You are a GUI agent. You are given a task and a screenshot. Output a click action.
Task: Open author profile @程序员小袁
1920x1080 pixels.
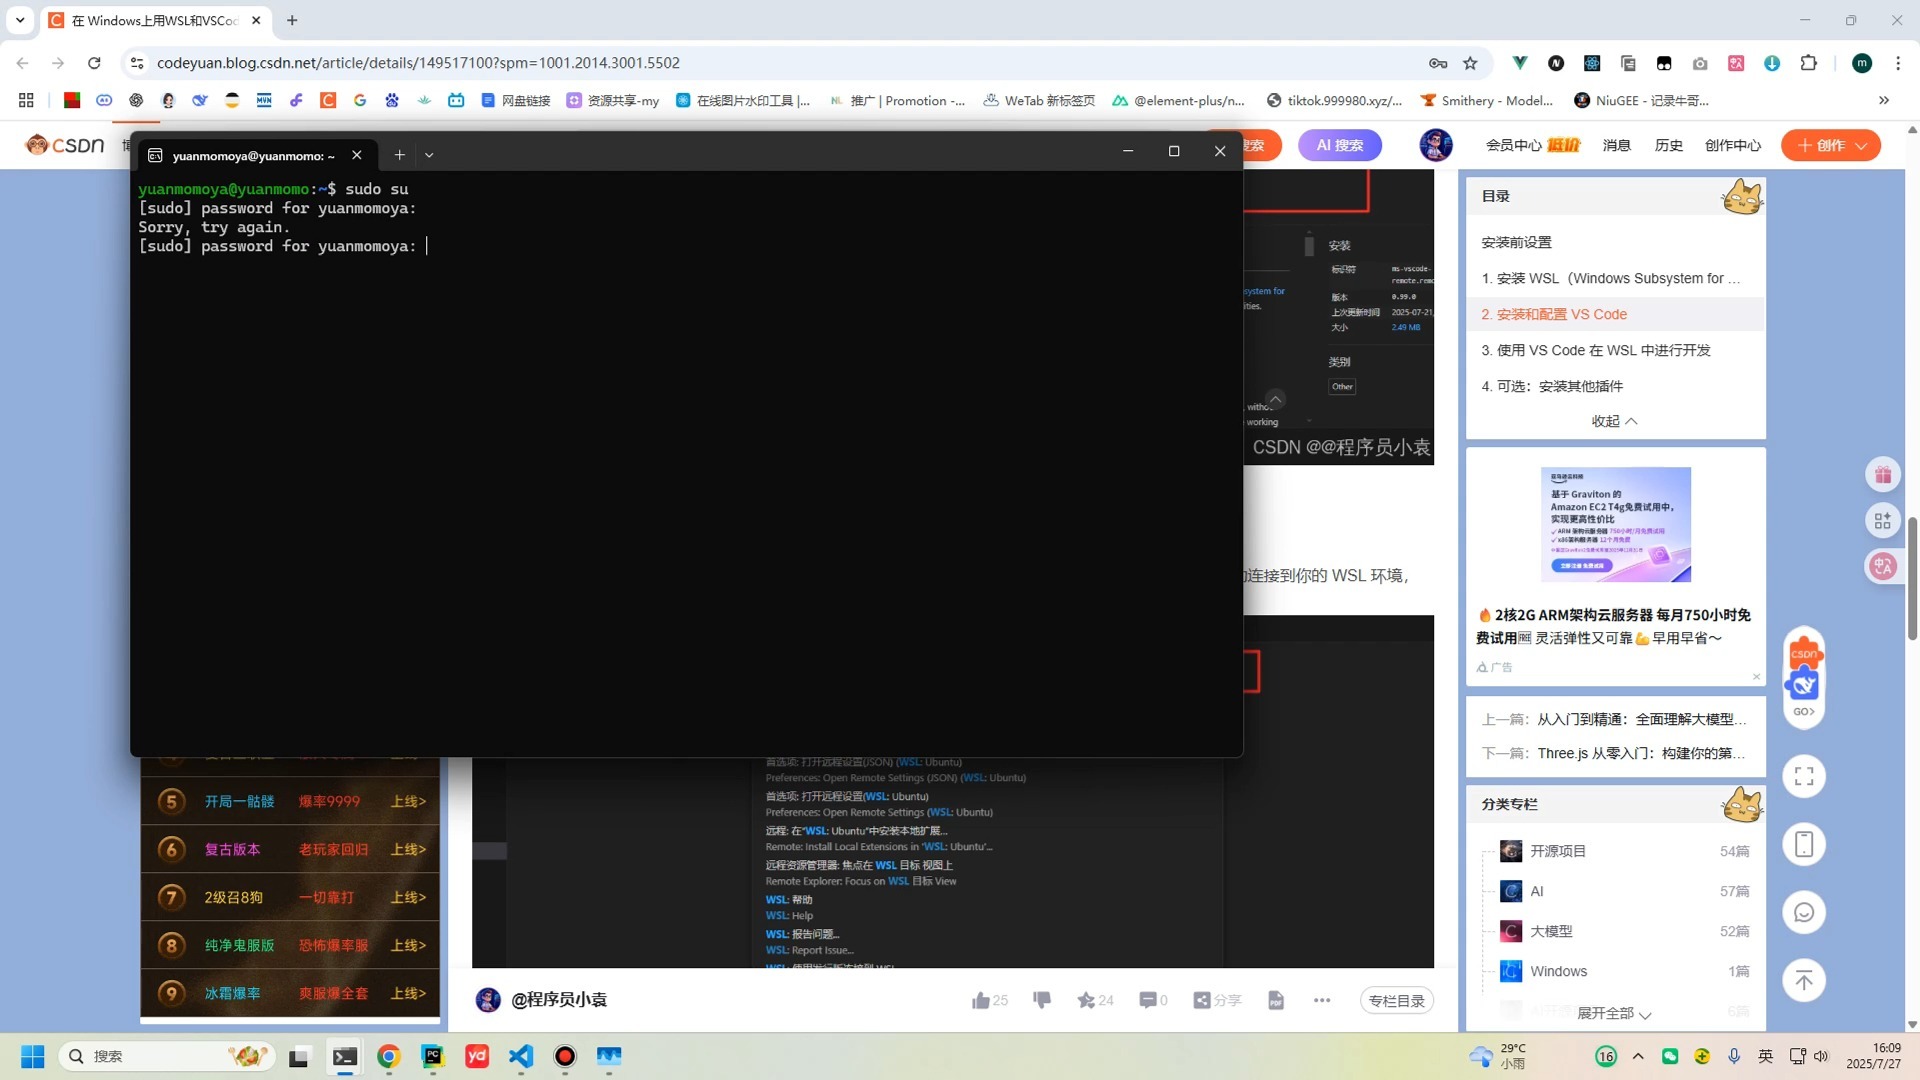click(558, 1000)
